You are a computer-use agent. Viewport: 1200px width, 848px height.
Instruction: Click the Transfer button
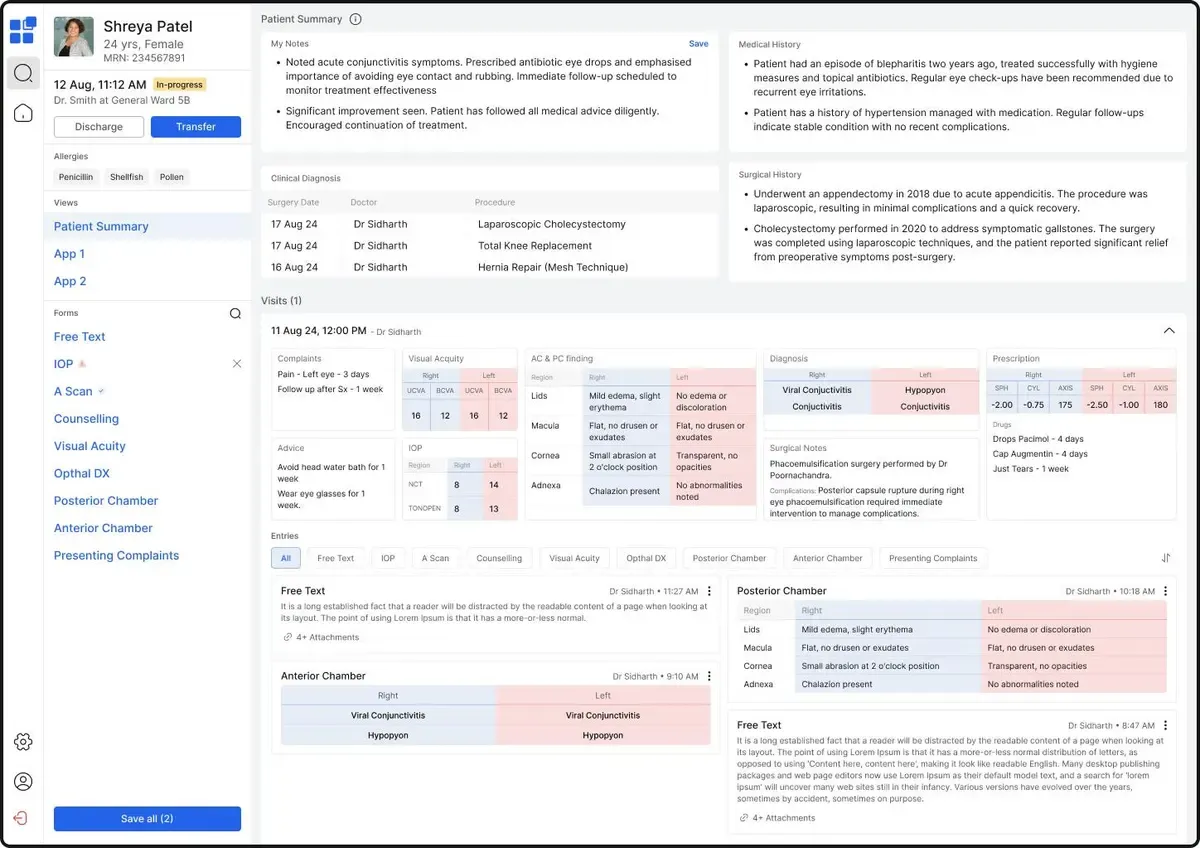point(196,127)
